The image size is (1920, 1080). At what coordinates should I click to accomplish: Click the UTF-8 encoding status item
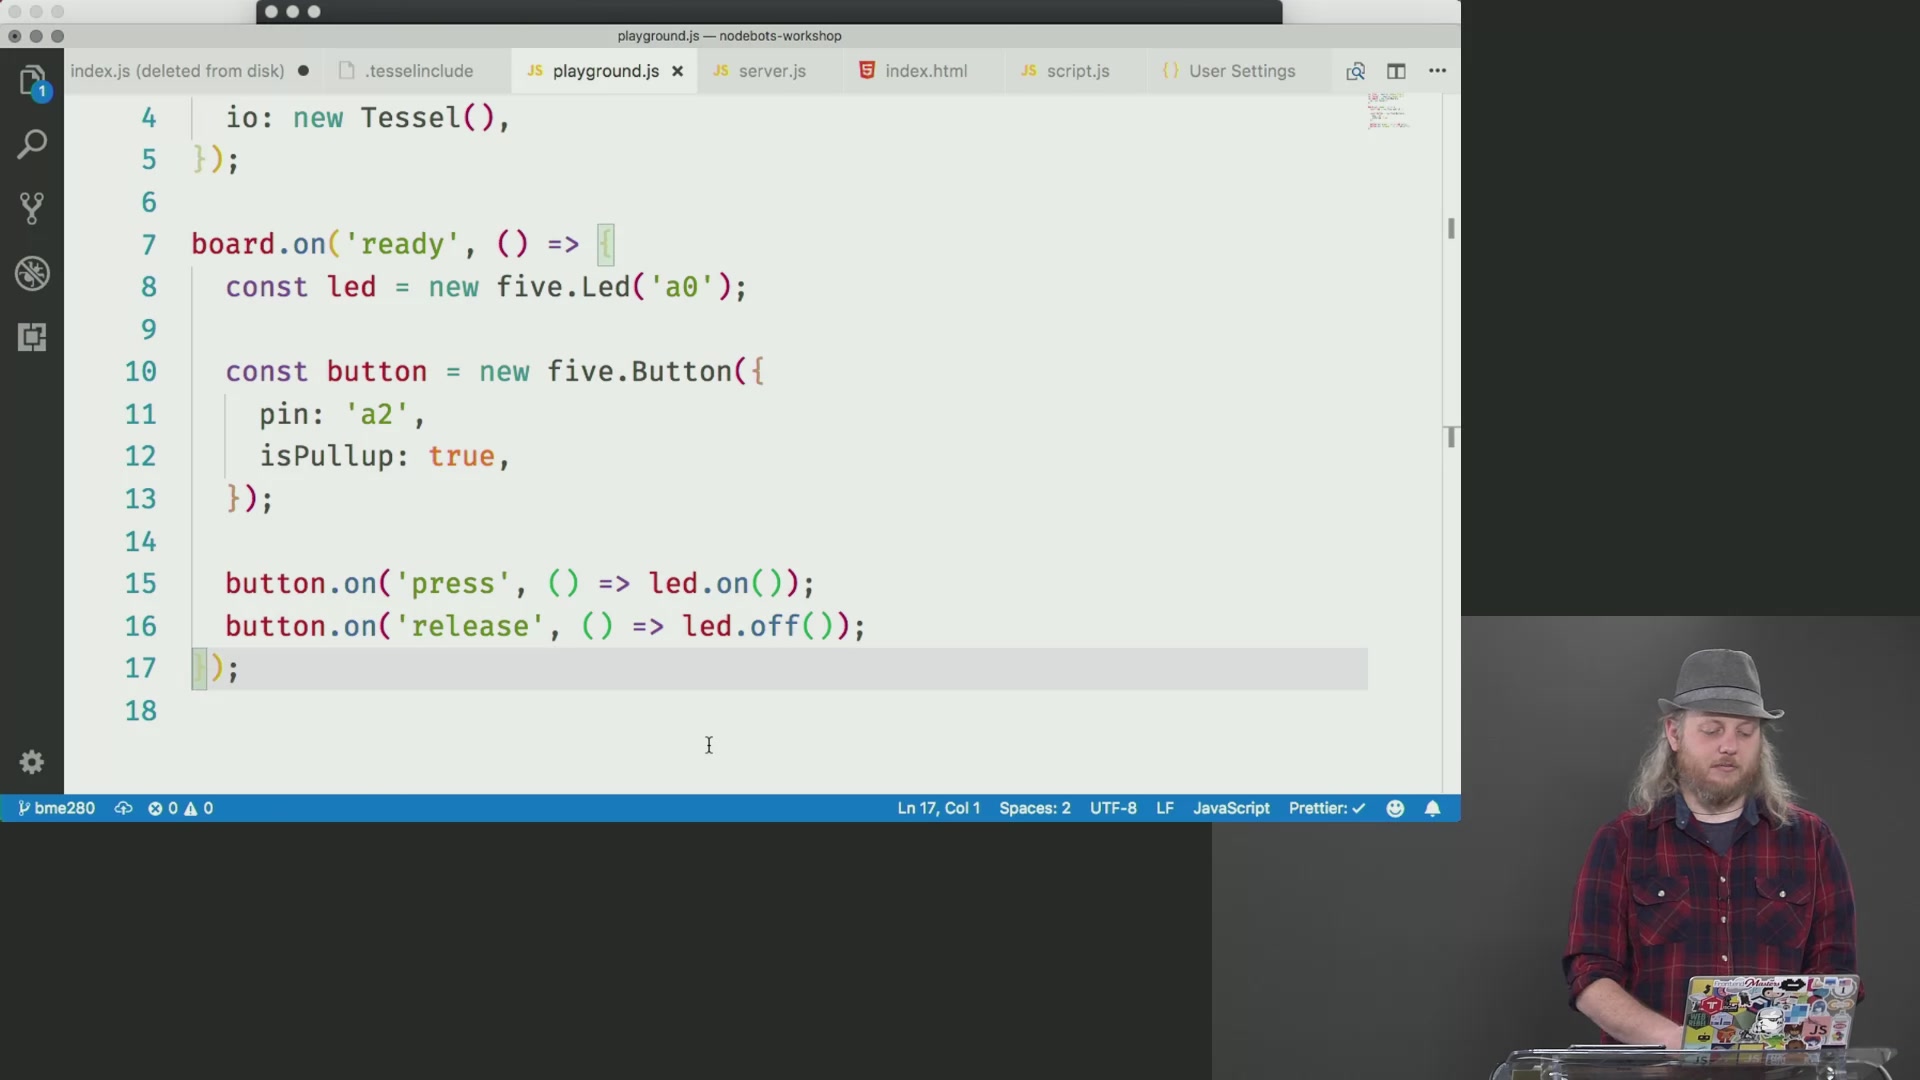click(x=1112, y=807)
